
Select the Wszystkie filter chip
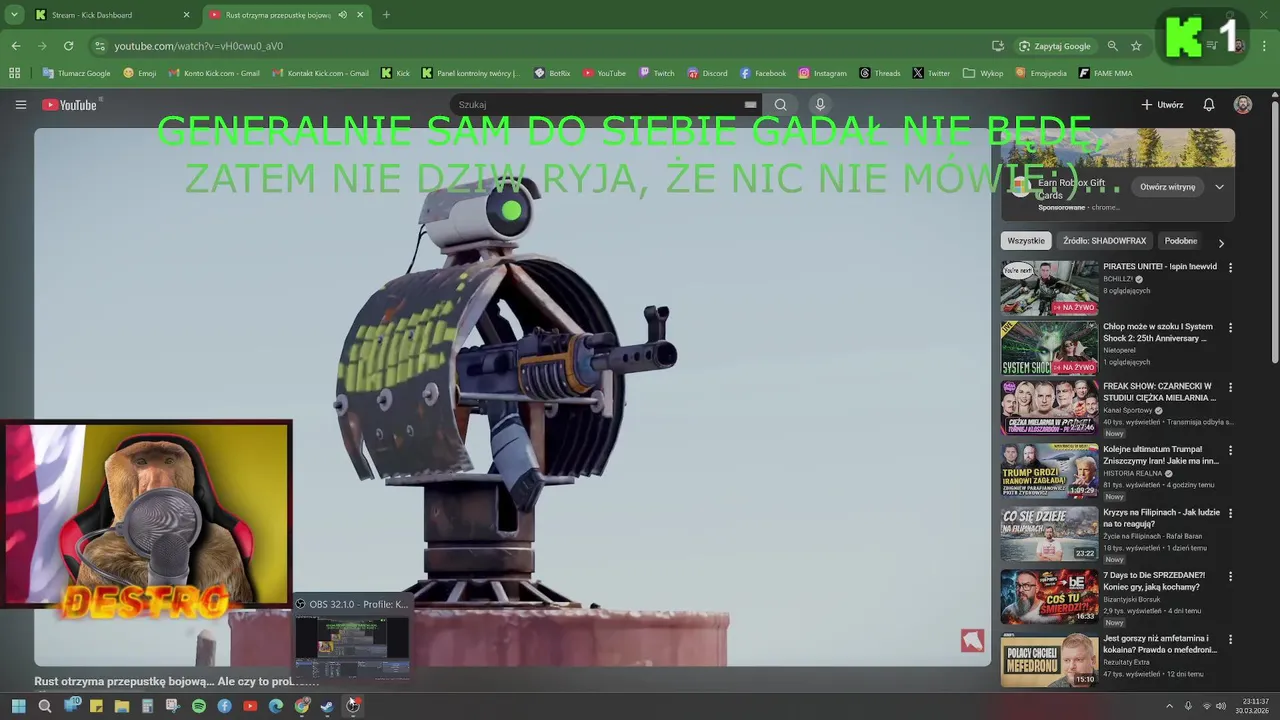(1026, 241)
